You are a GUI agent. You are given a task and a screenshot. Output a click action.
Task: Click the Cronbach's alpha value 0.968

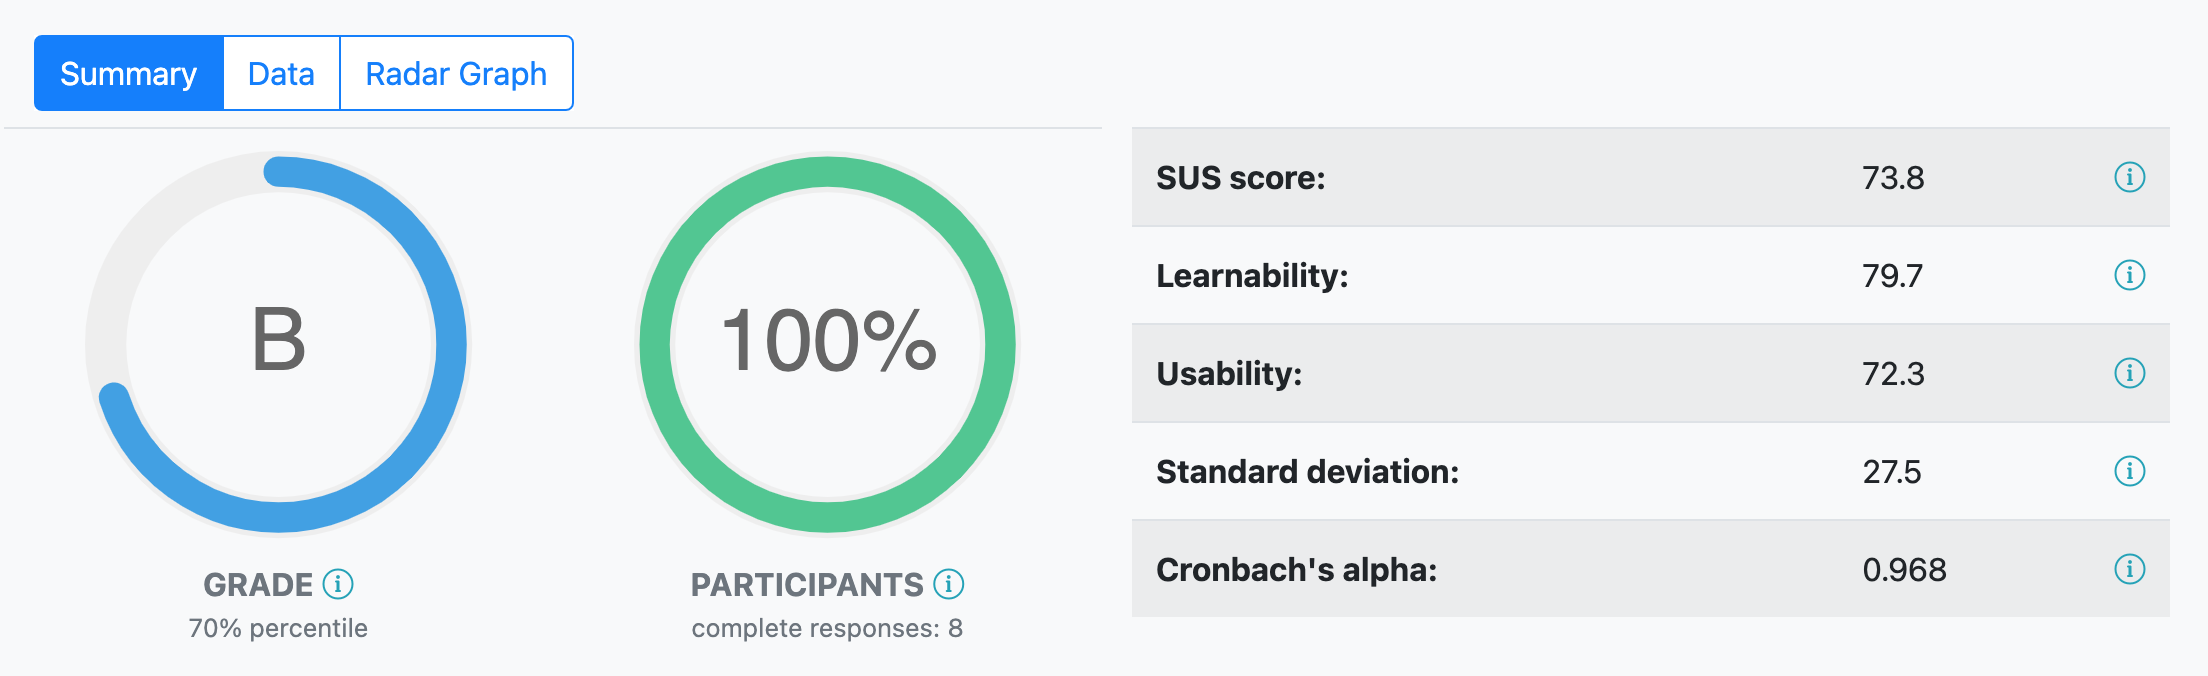click(1904, 570)
